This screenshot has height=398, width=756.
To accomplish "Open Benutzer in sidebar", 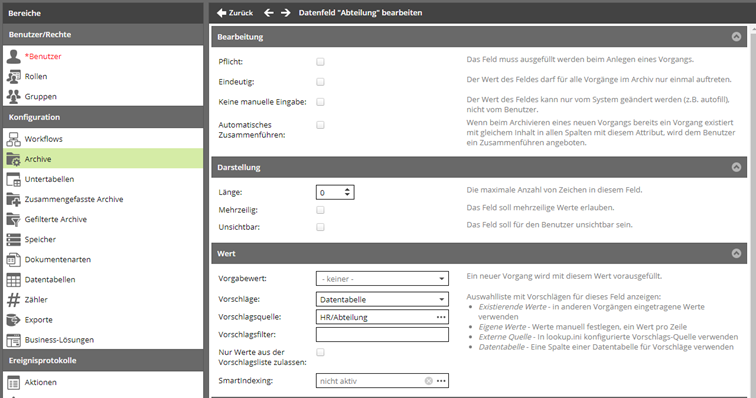I will pos(43,56).
